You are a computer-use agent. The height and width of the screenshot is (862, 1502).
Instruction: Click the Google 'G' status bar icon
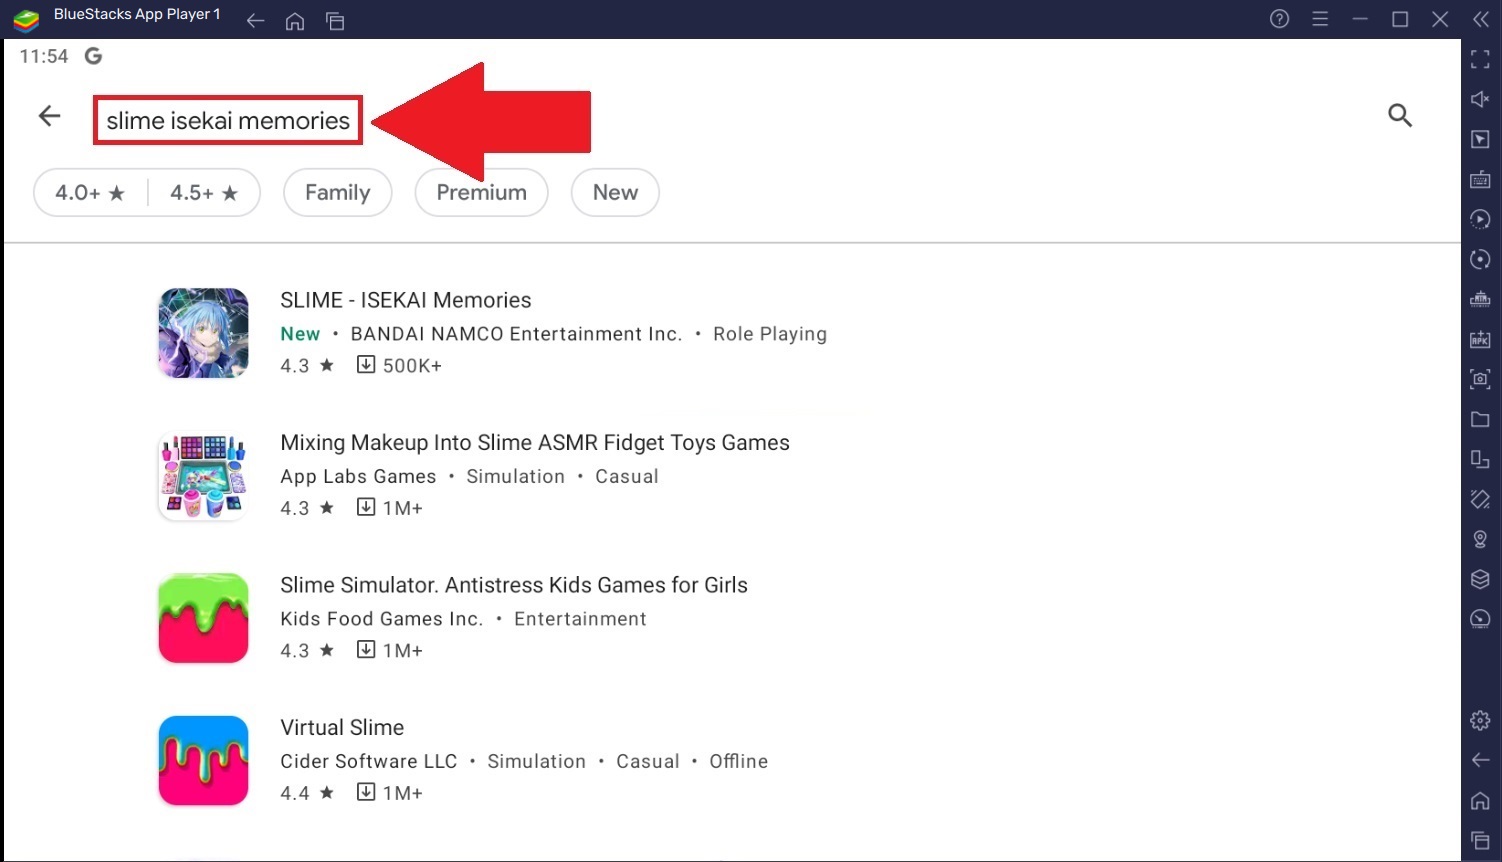coord(93,56)
